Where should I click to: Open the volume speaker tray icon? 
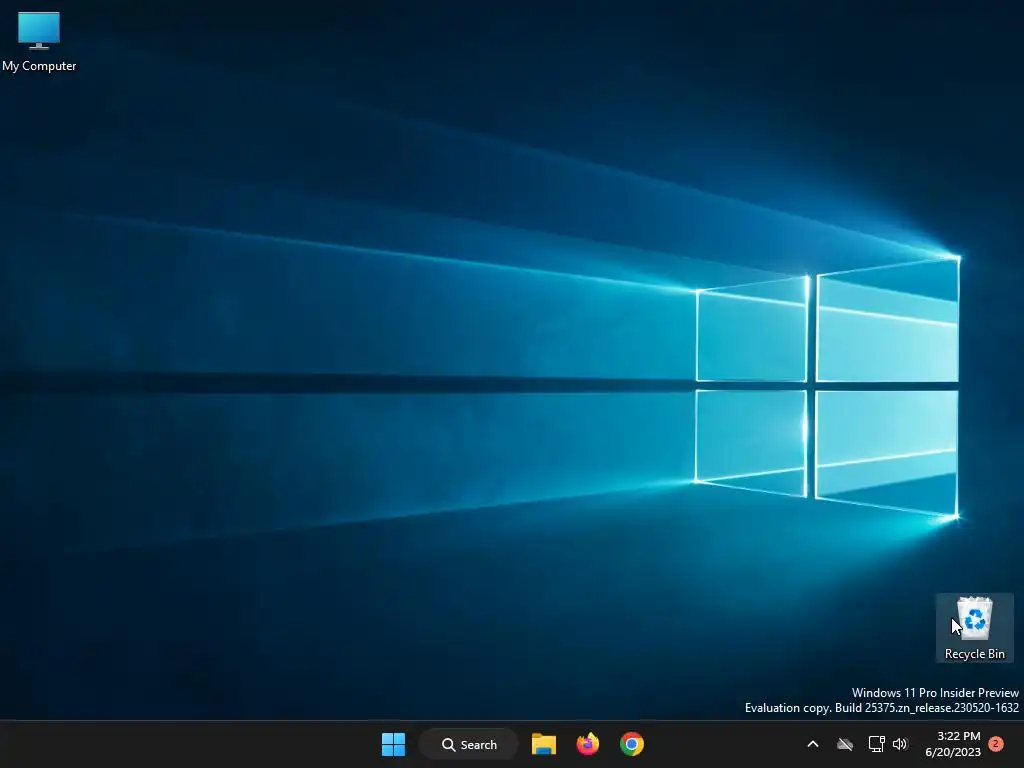pyautogui.click(x=900, y=744)
